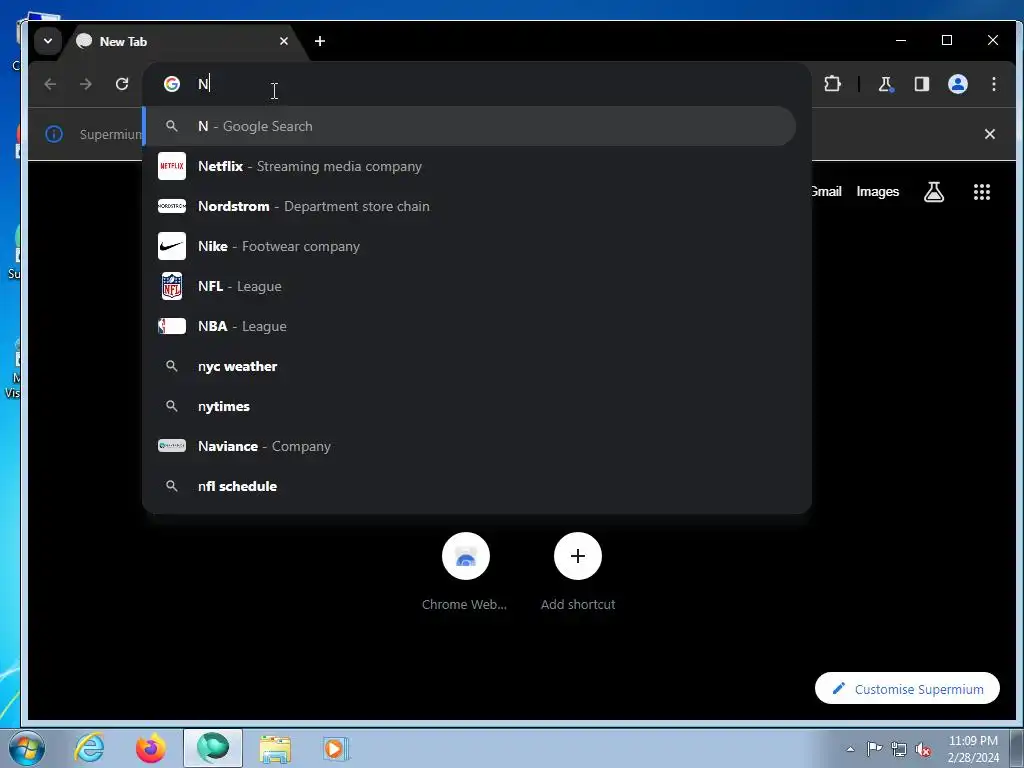Viewport: 1024px width, 768px height.
Task: Open the toolbar labs flask icon
Action: [x=886, y=84]
